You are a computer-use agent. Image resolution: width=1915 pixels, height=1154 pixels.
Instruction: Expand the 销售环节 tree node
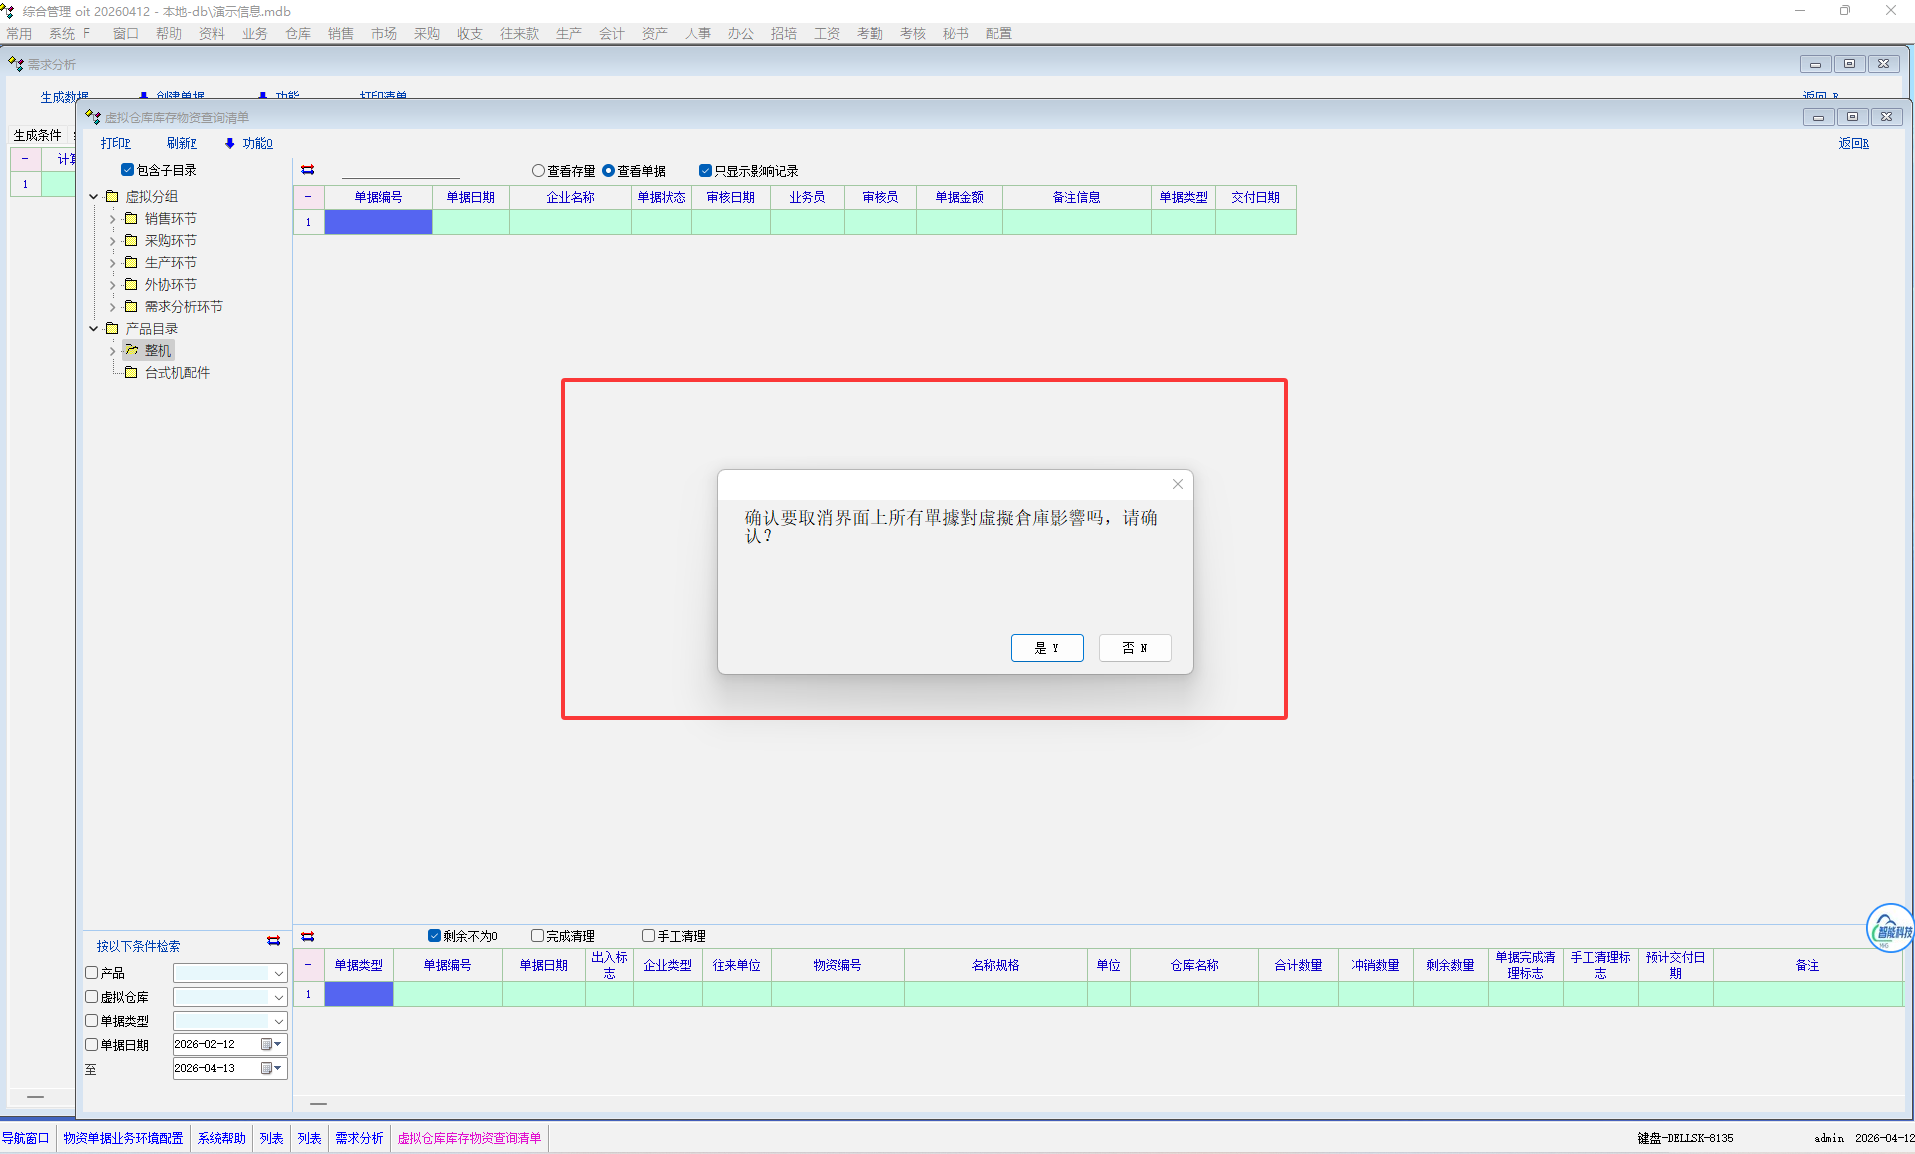click(x=112, y=219)
